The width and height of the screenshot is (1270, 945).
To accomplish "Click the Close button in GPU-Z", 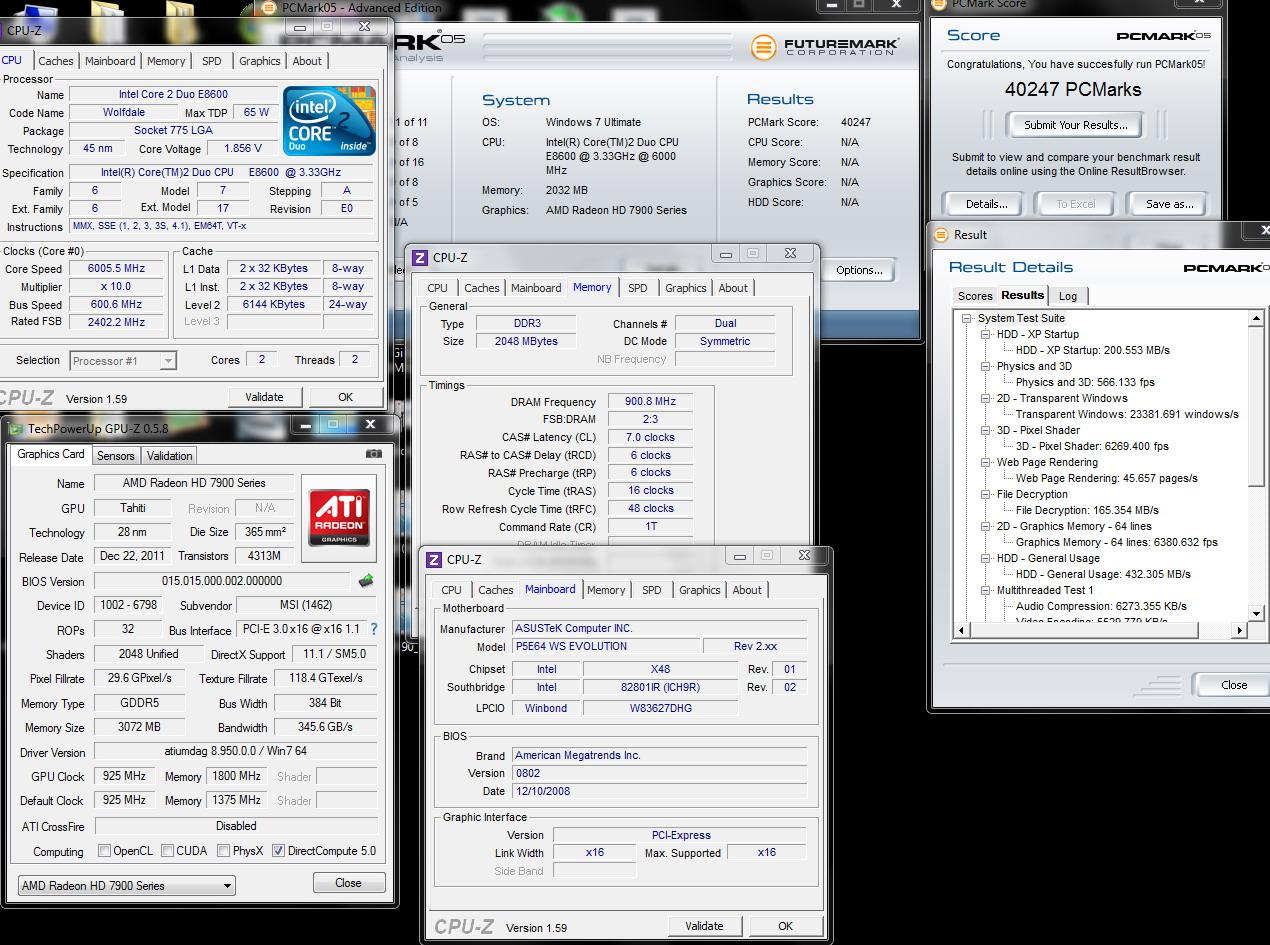I will [x=348, y=883].
